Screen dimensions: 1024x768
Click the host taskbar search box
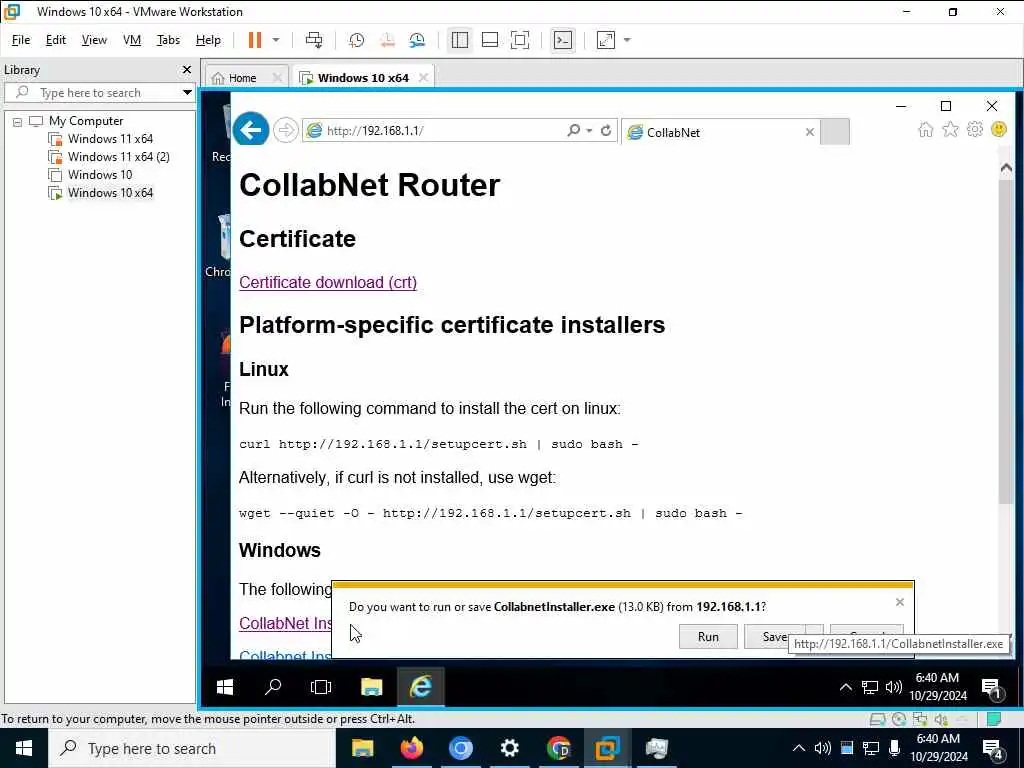(x=192, y=748)
